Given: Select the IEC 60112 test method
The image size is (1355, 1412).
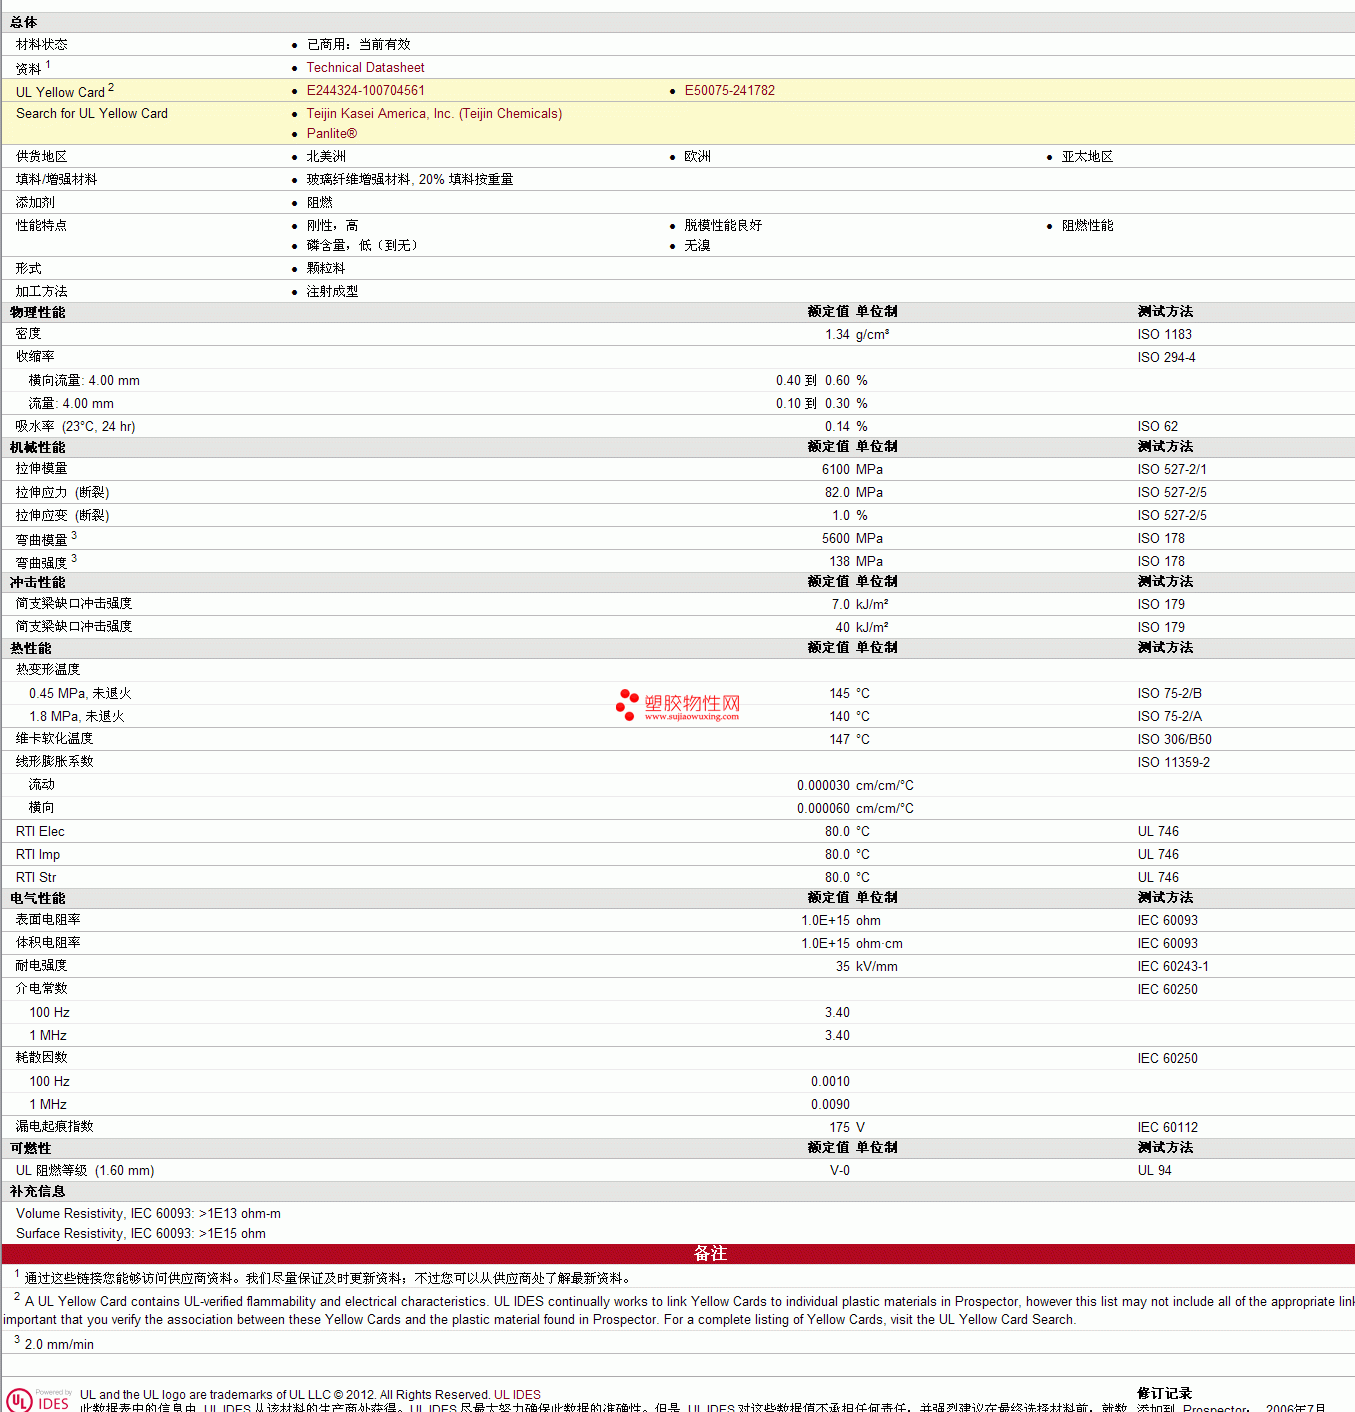Looking at the screenshot, I should [1167, 1127].
